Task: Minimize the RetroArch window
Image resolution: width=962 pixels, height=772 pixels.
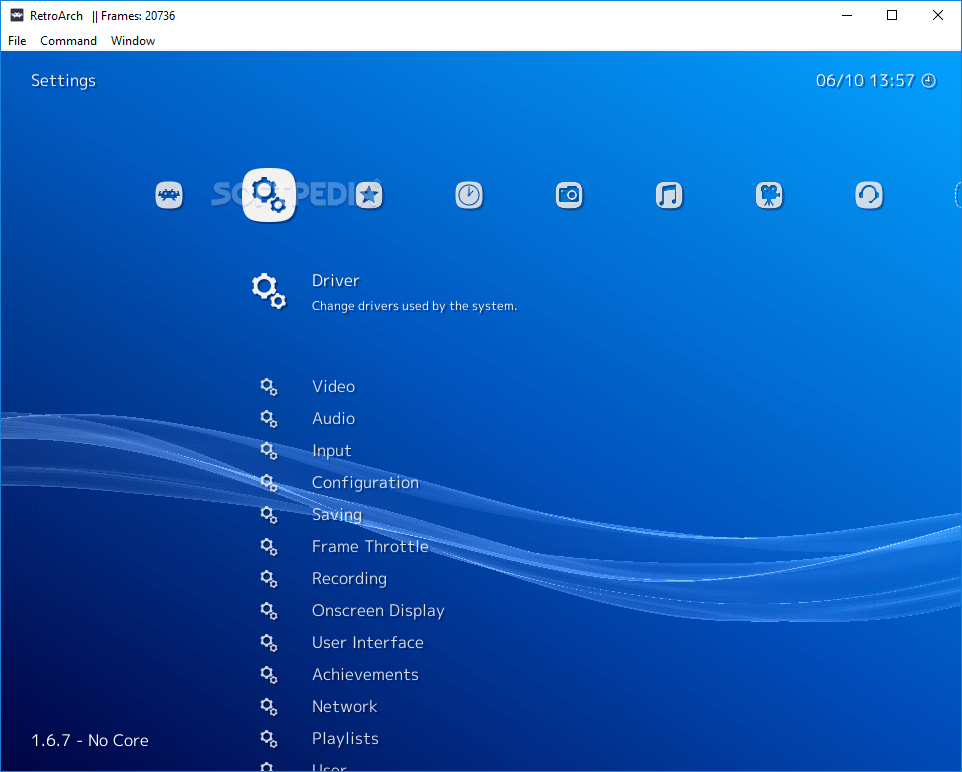Action: [x=847, y=15]
